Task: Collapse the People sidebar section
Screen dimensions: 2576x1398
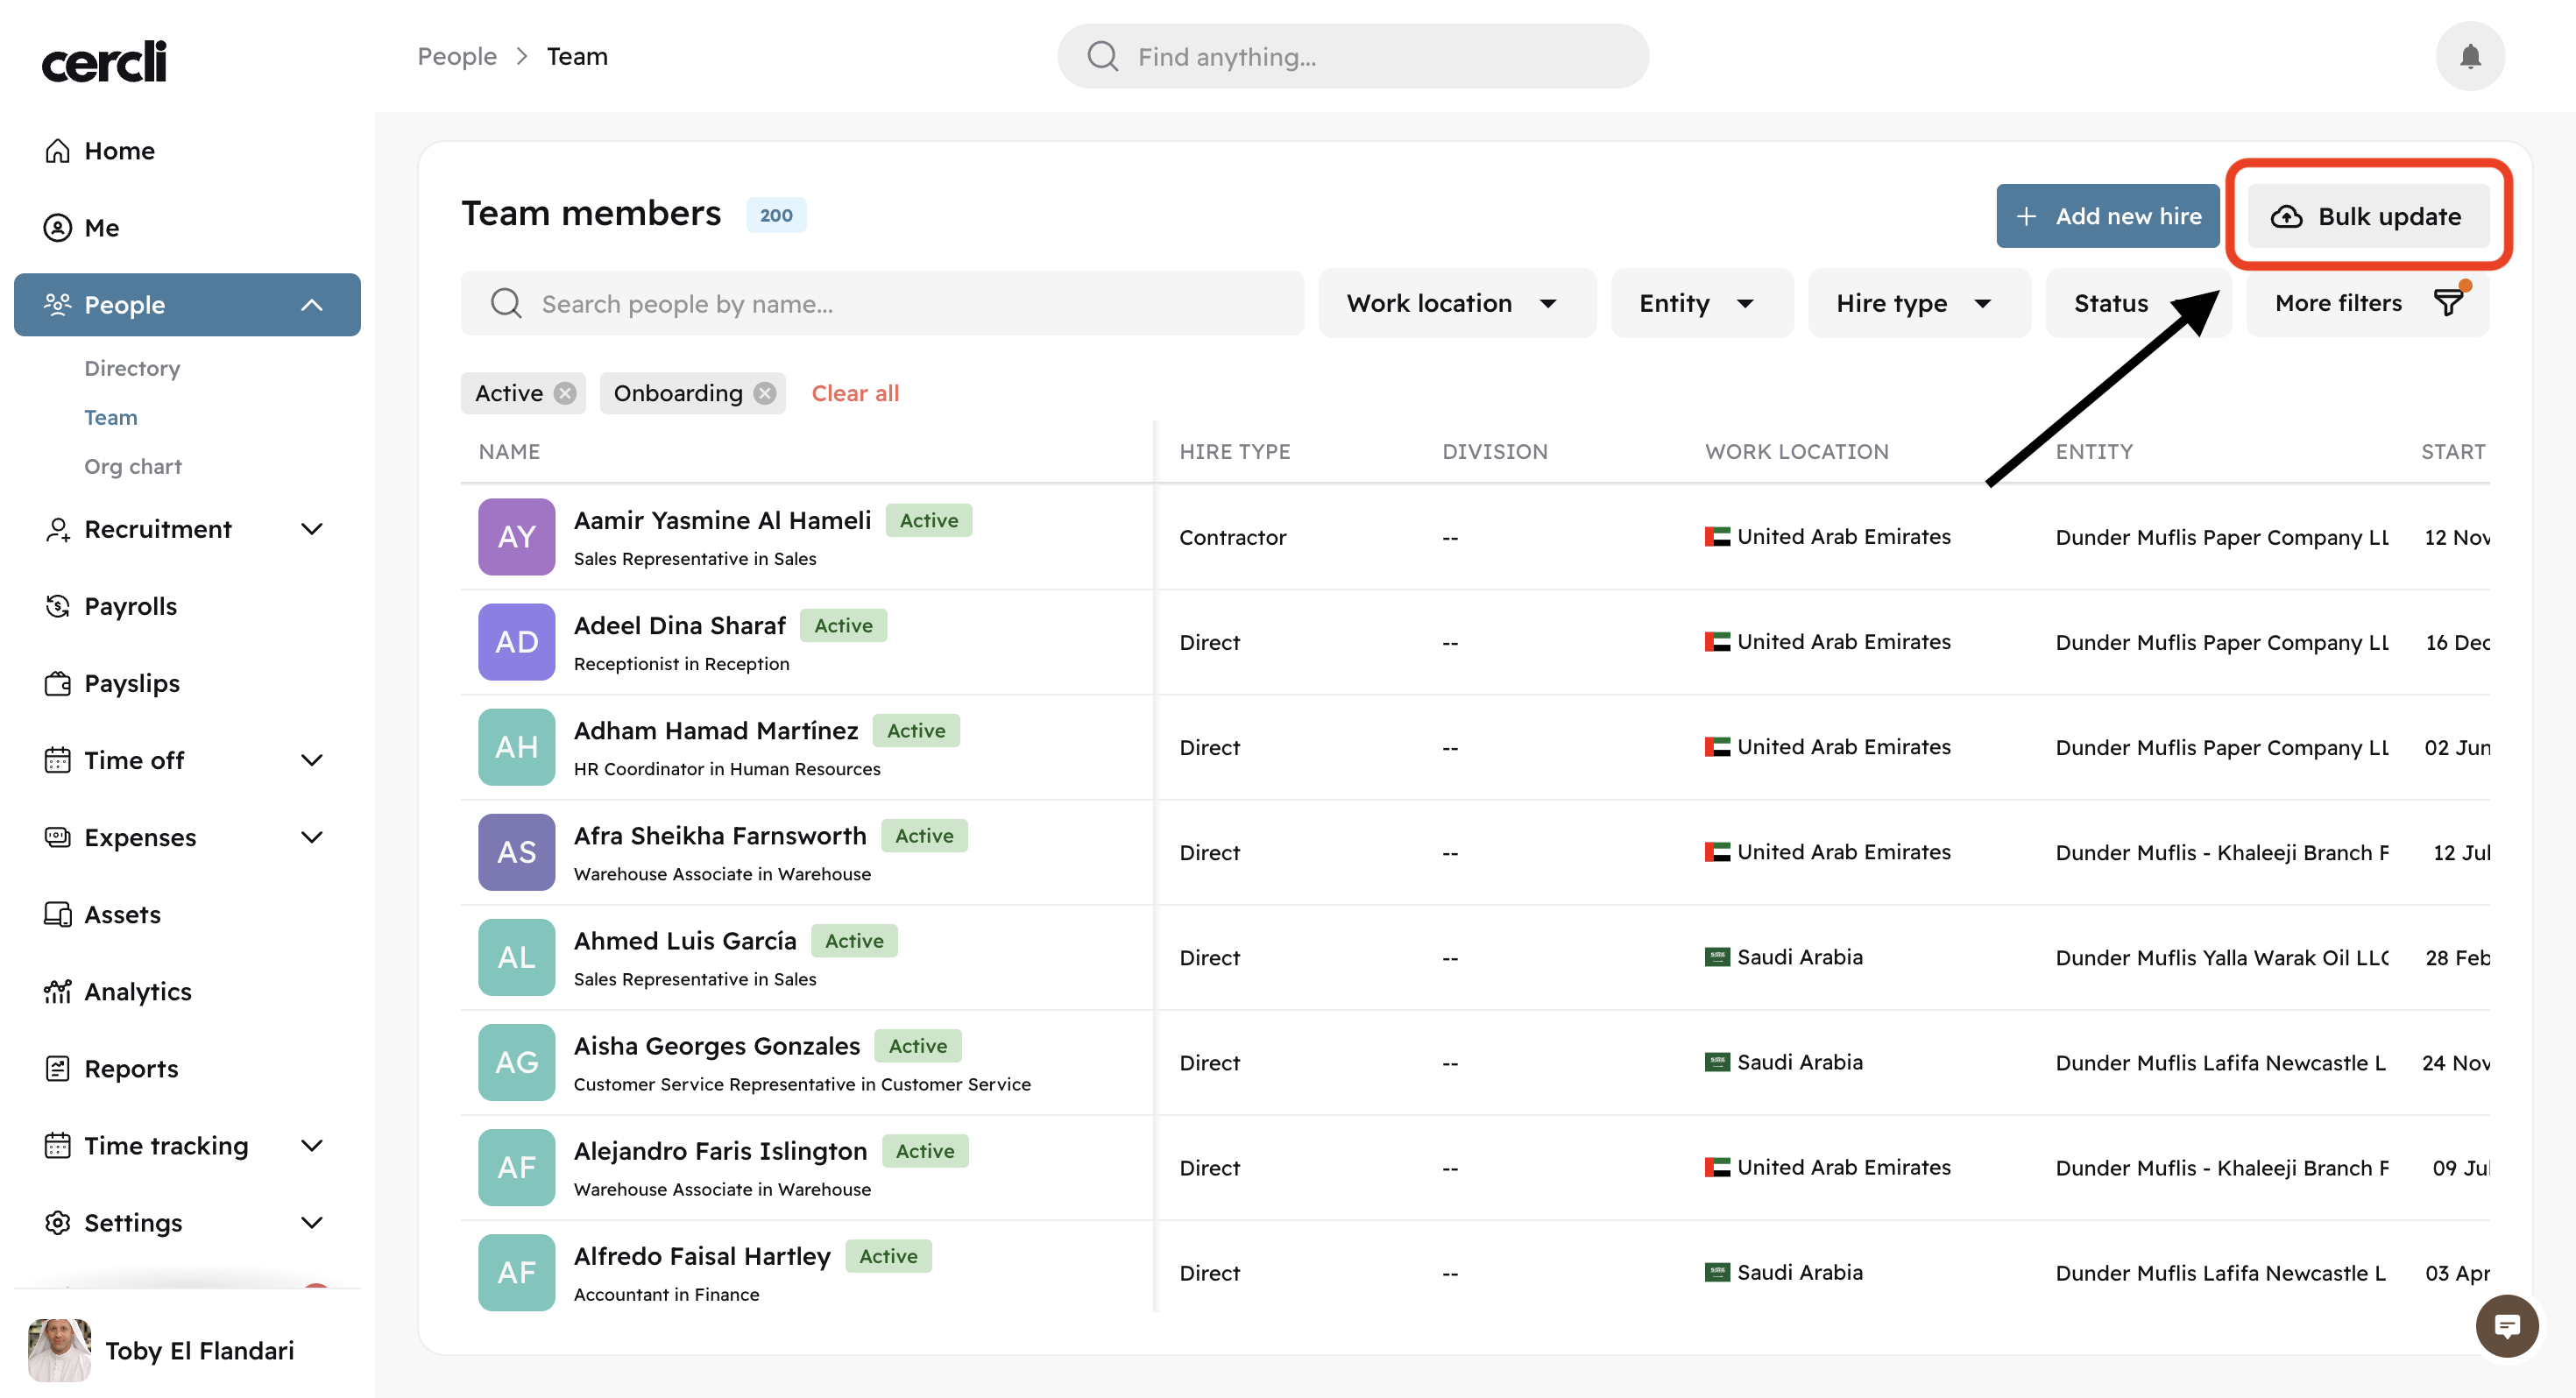Action: 312,305
